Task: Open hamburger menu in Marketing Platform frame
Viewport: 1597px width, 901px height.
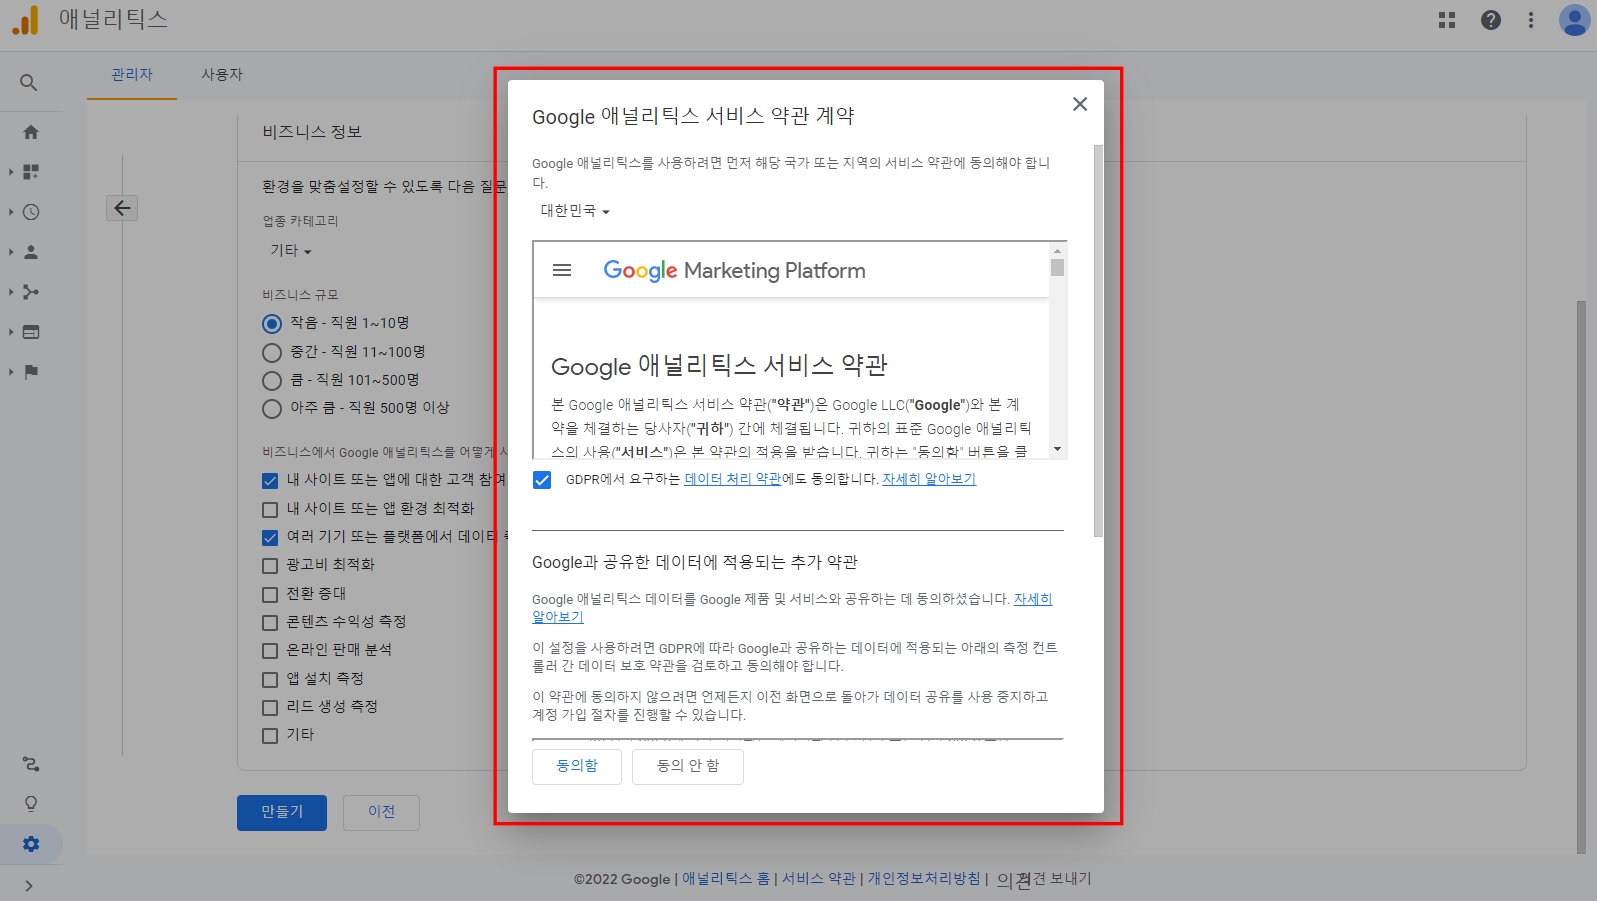Action: coord(562,270)
